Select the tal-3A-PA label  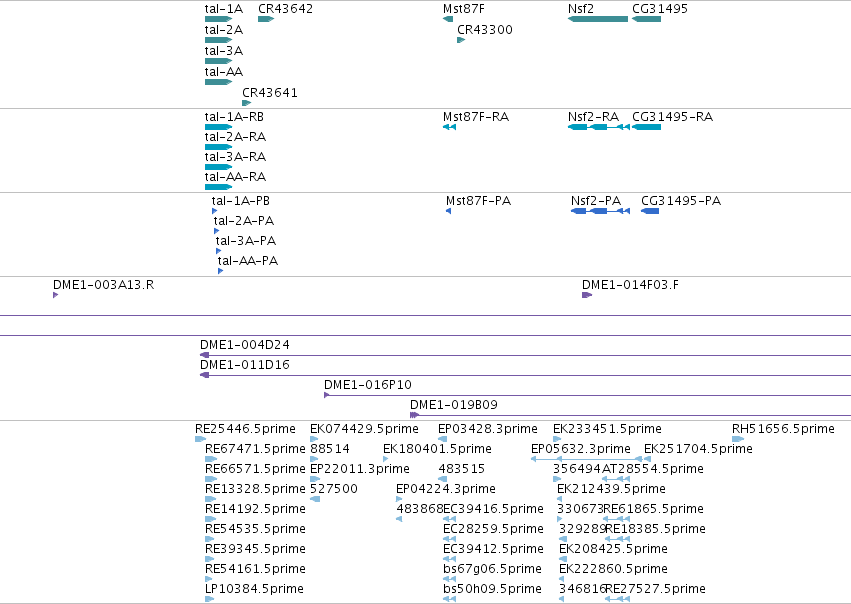[x=246, y=241]
